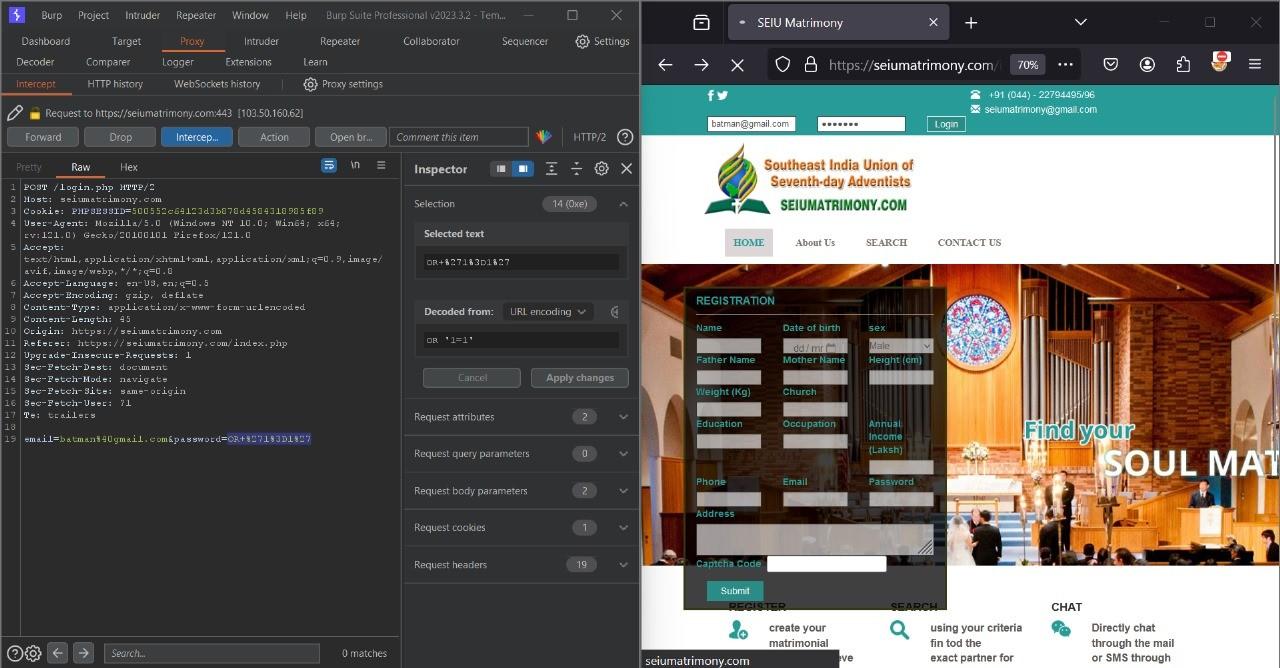Click the Burp Suite lightning logo icon
The width and height of the screenshot is (1280, 668).
(18, 15)
